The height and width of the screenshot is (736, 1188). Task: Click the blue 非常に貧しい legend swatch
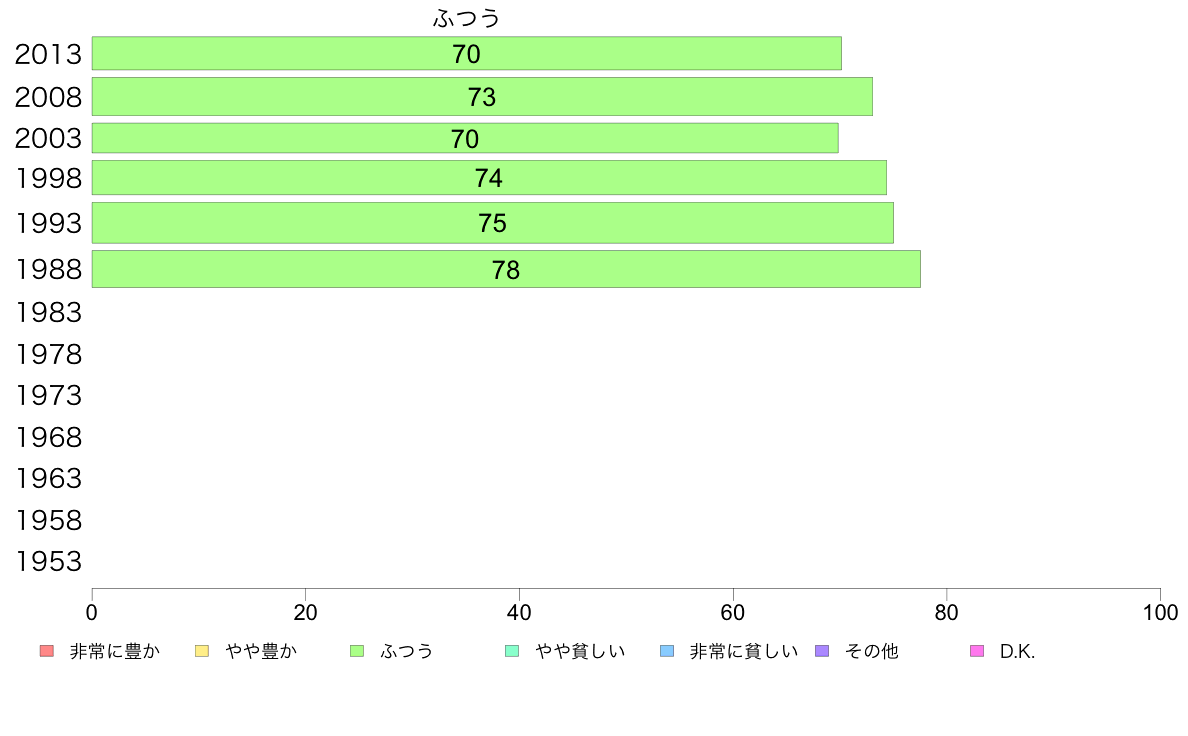click(x=667, y=651)
